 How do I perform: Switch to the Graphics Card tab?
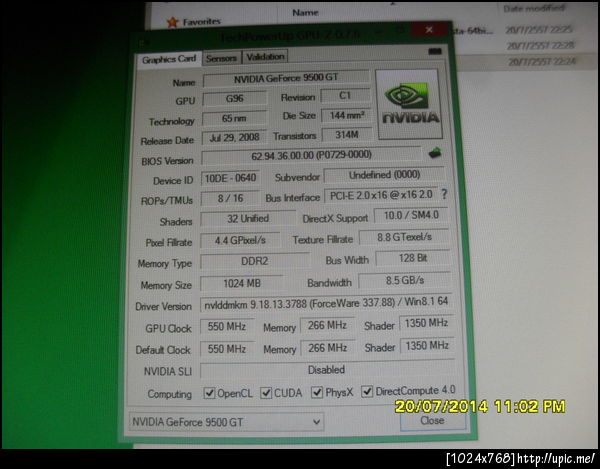tap(169, 60)
